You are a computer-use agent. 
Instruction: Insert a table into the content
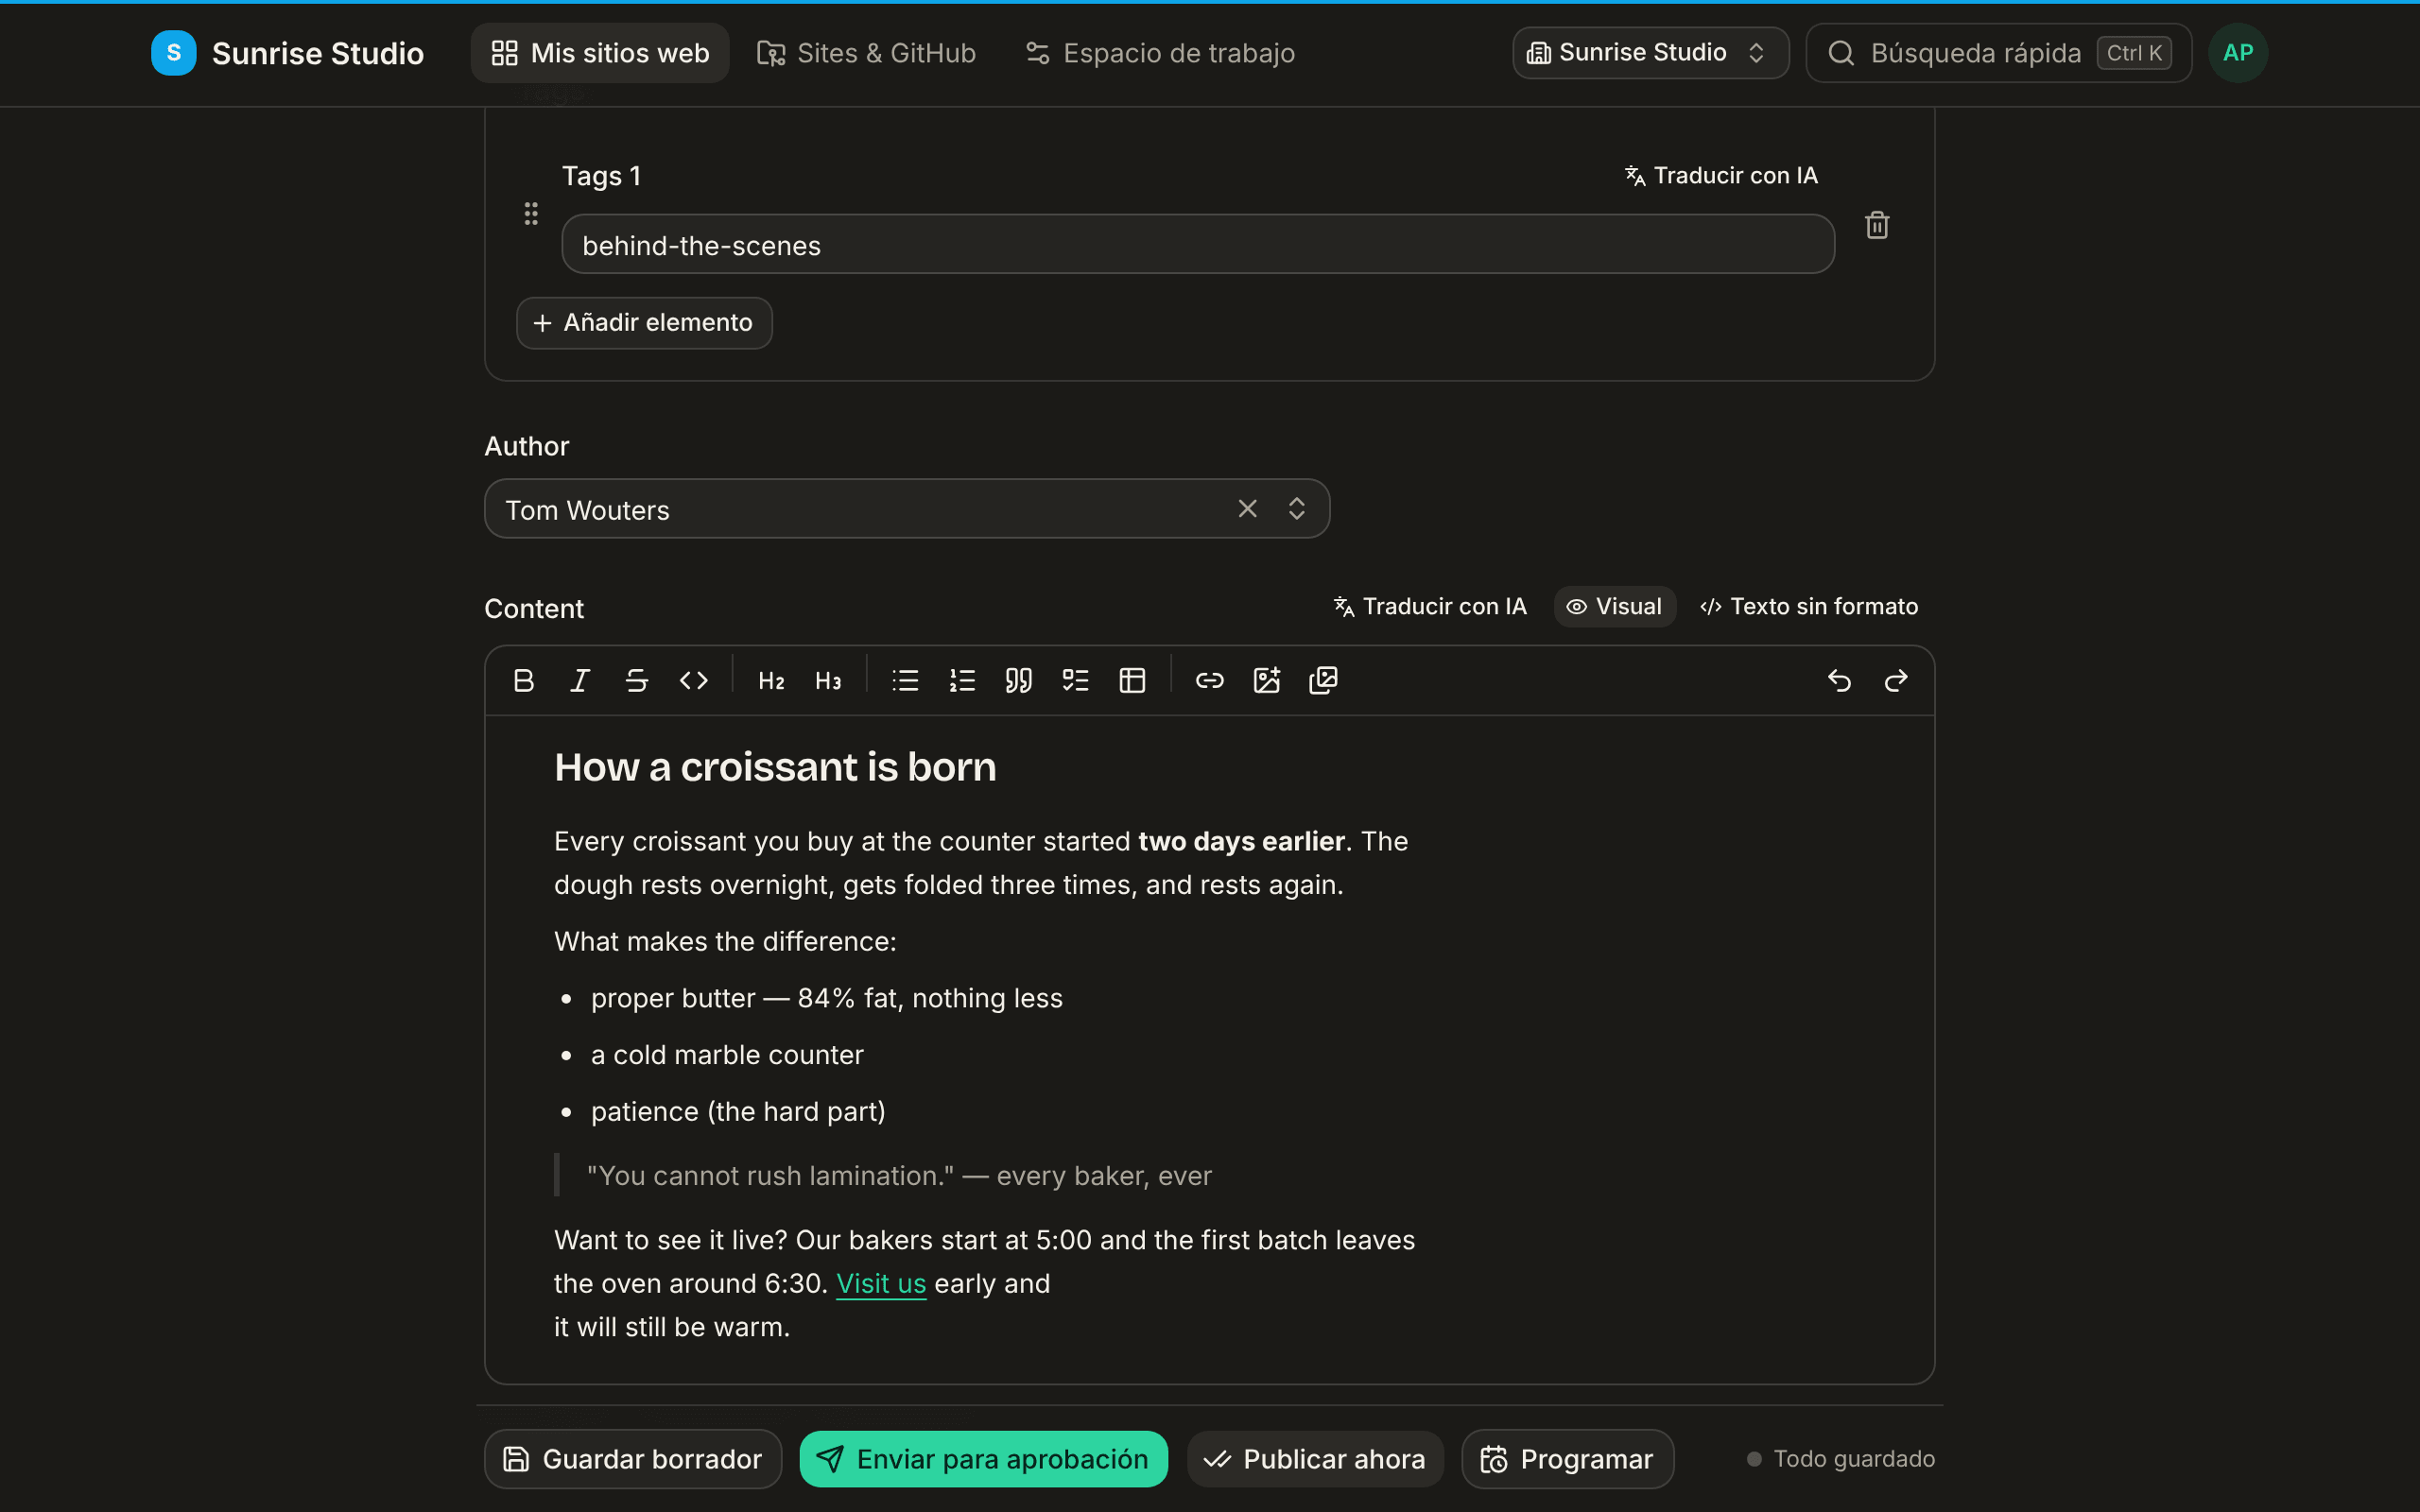pyautogui.click(x=1132, y=681)
